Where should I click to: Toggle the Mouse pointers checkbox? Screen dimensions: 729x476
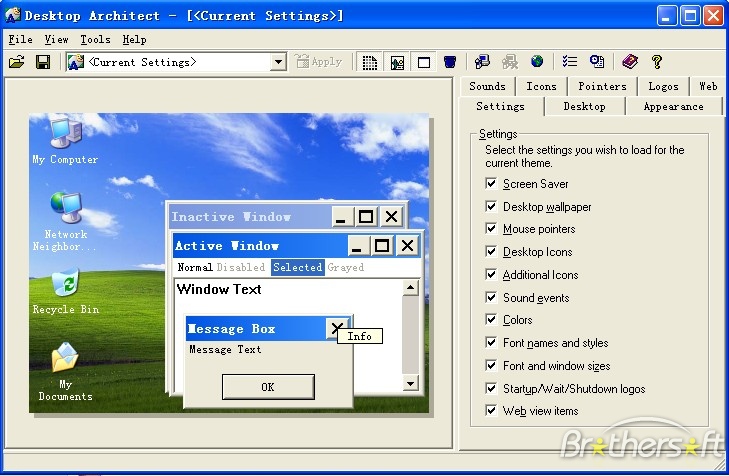(491, 228)
